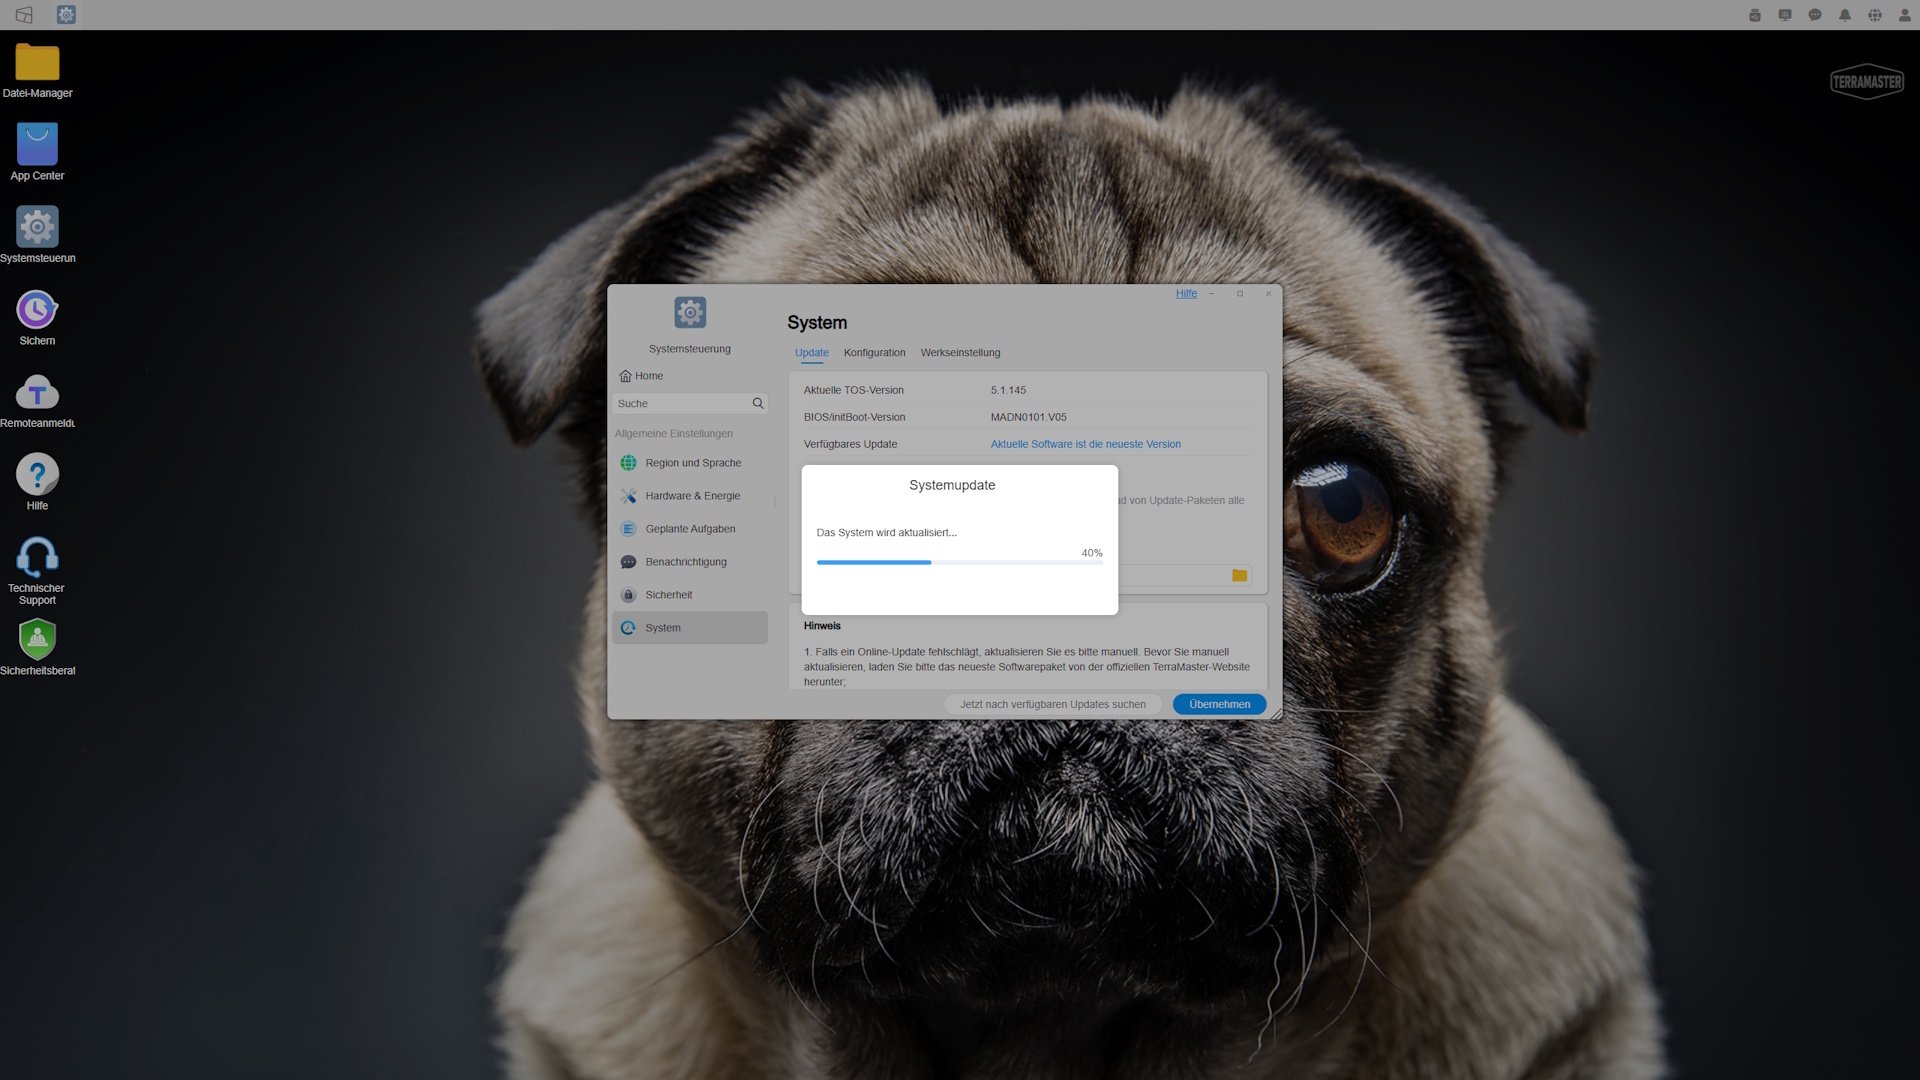Click the Hilfe link in window header
The image size is (1920, 1080).
pyautogui.click(x=1186, y=294)
